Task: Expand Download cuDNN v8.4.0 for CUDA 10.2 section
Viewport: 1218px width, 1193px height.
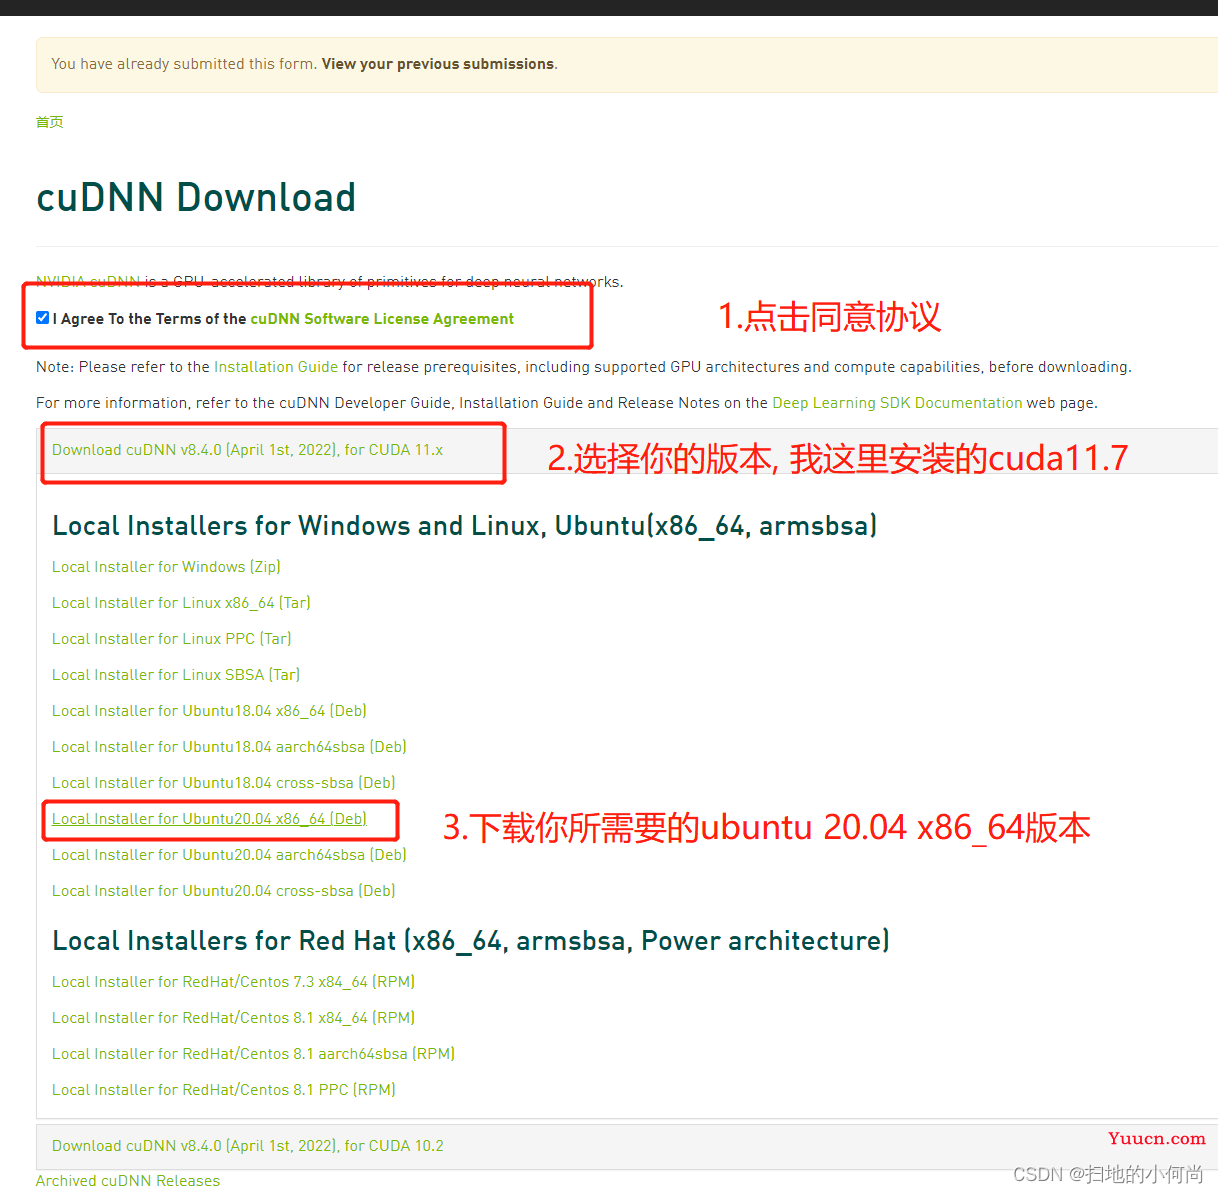Action: pos(248,1146)
